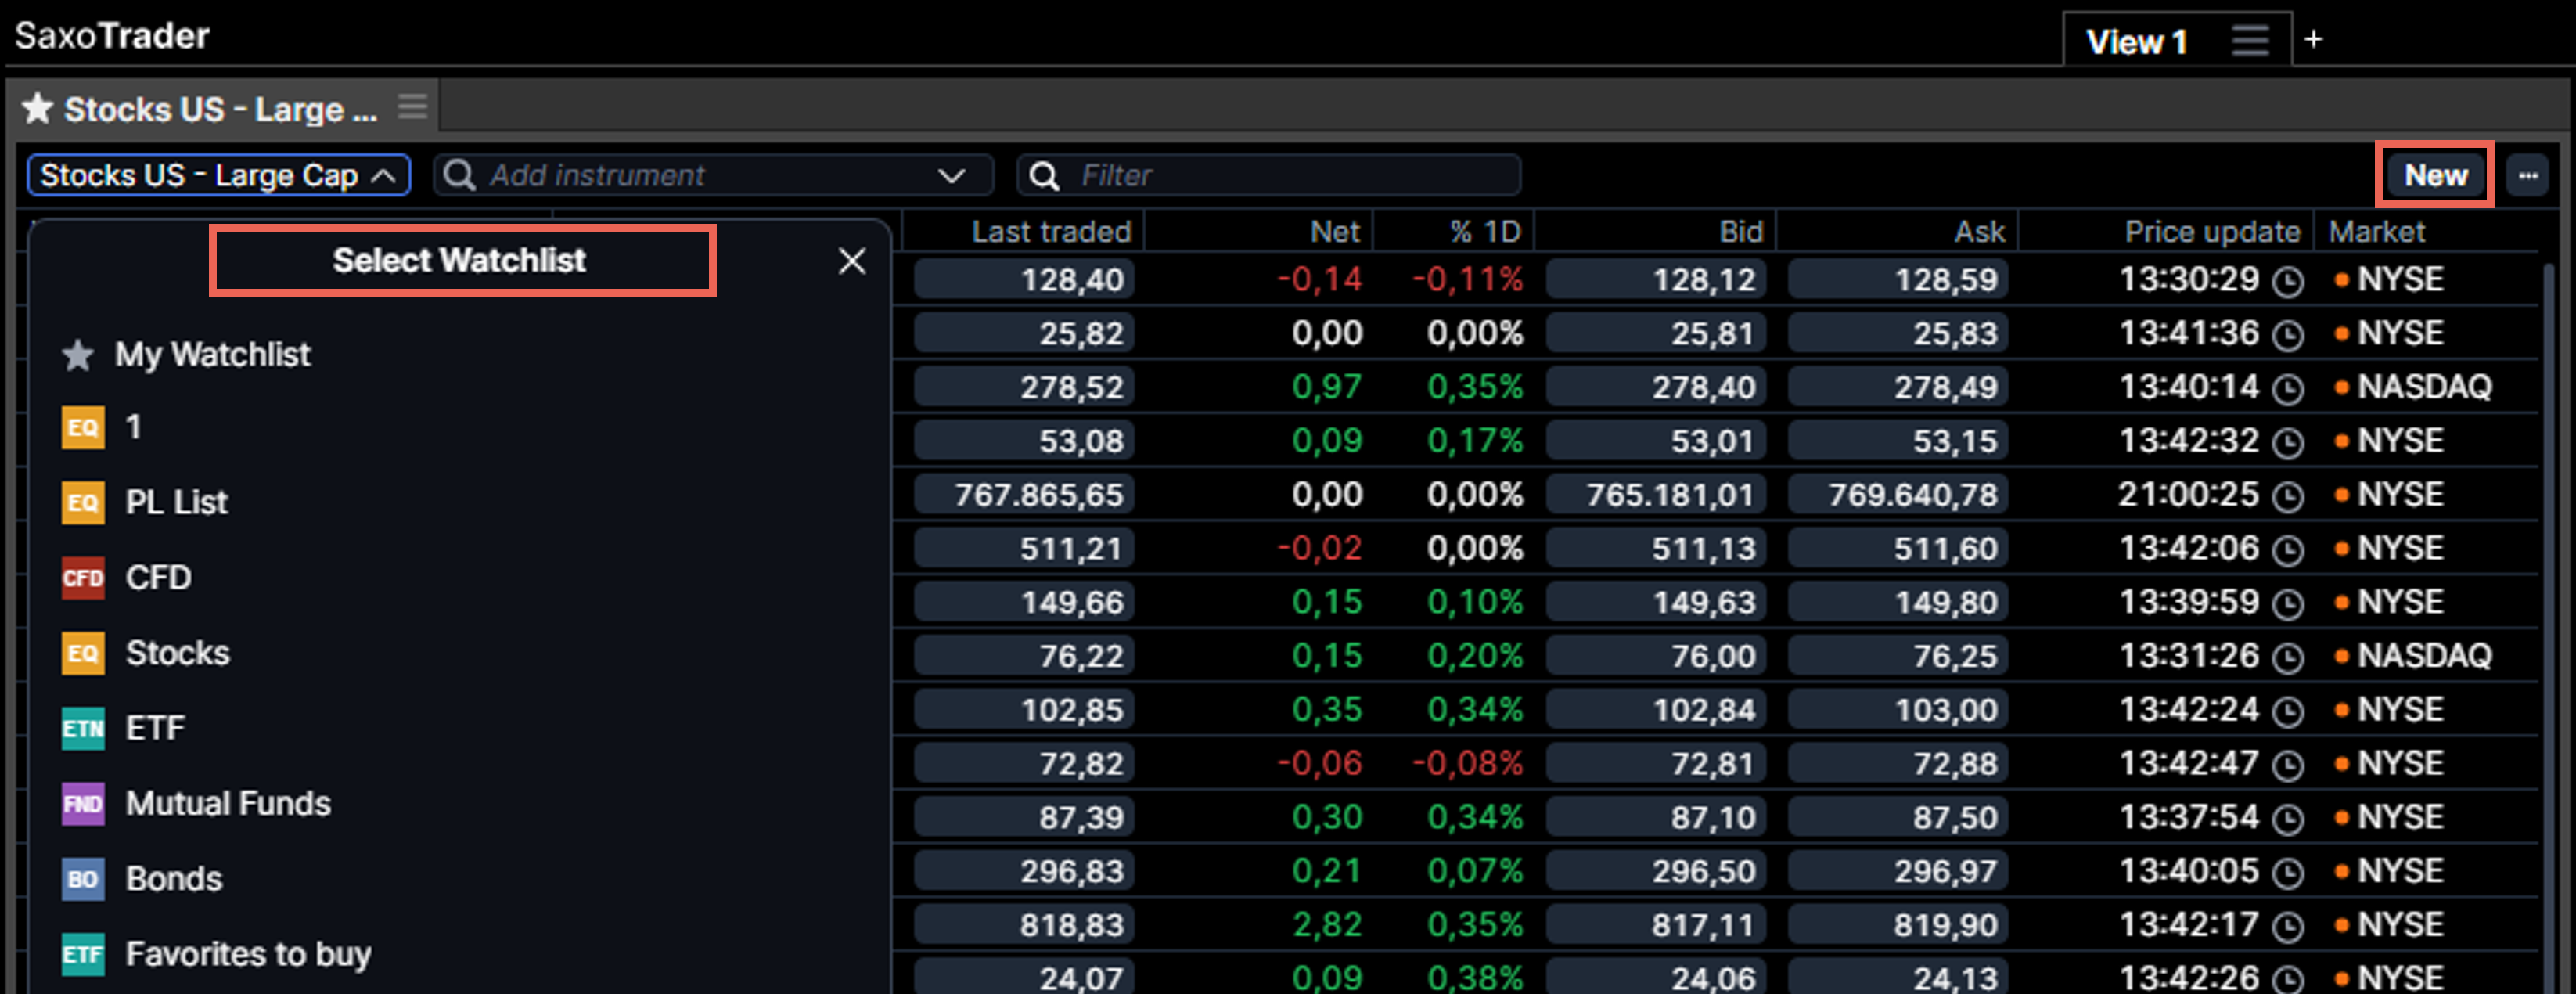Image resolution: width=2576 pixels, height=994 pixels.
Task: Toggle the star beside Stocks US - Large title
Action: coord(39,107)
